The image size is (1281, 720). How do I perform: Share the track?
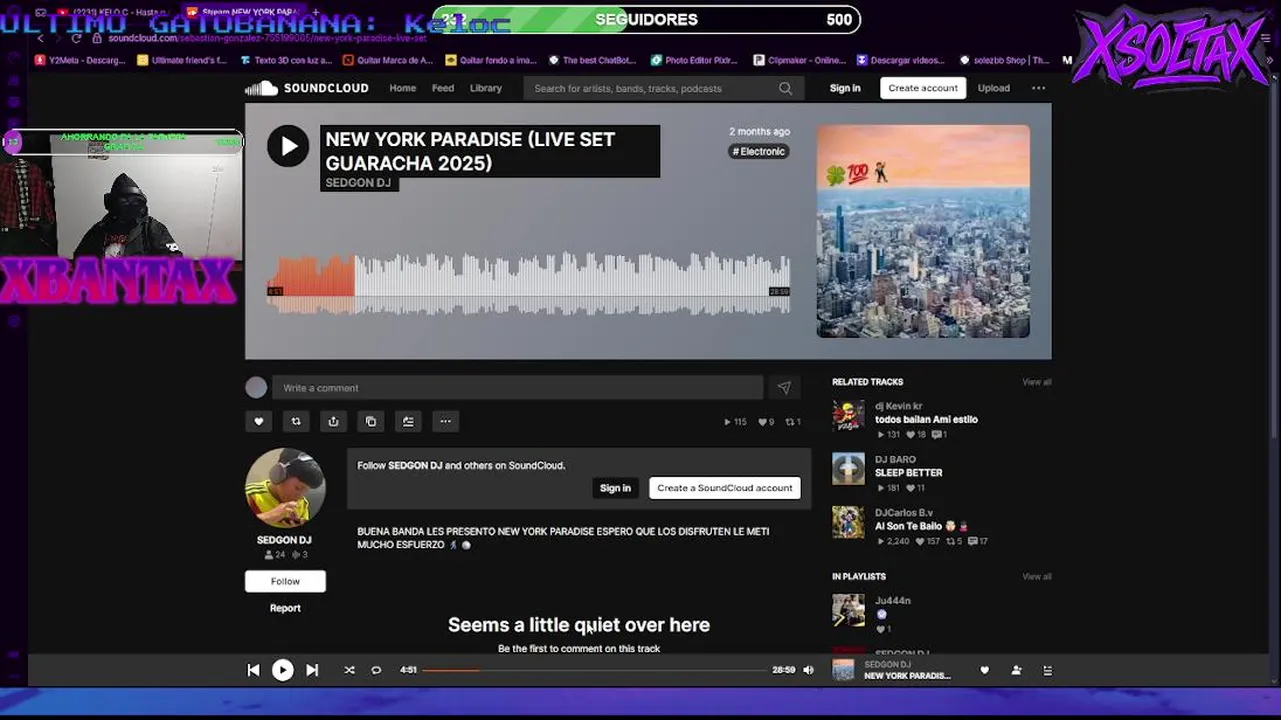pos(333,421)
